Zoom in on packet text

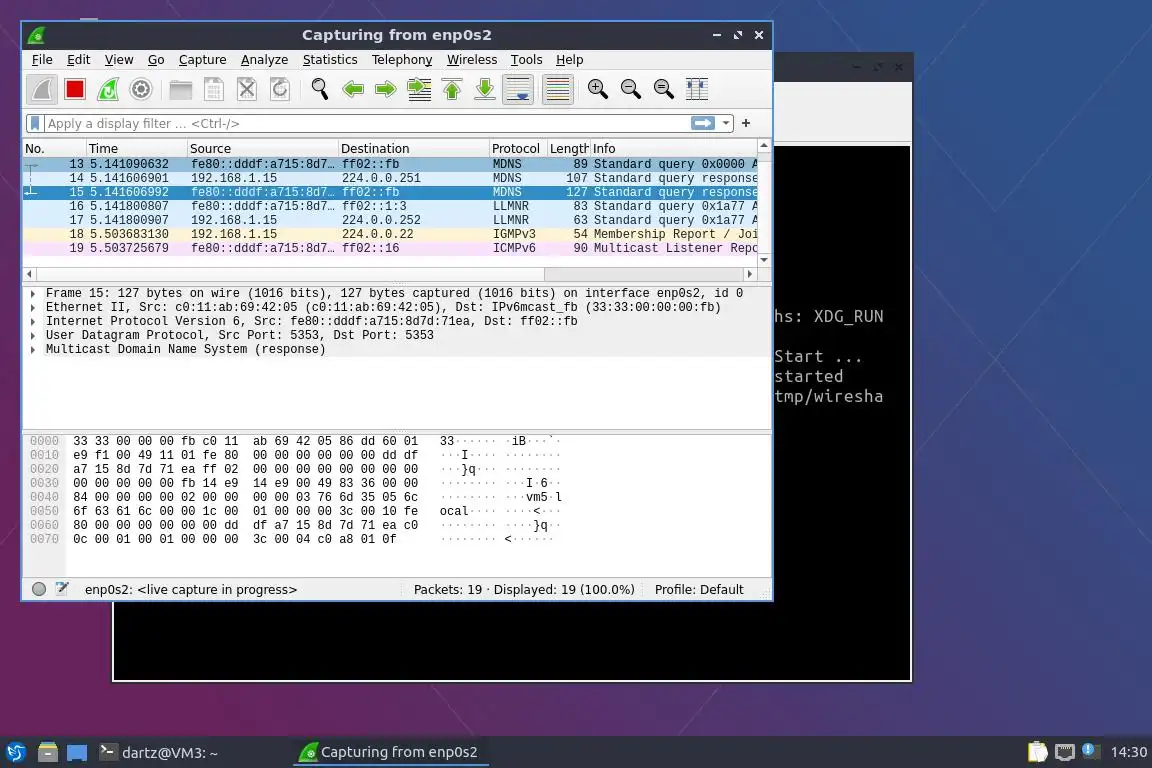[598, 90]
